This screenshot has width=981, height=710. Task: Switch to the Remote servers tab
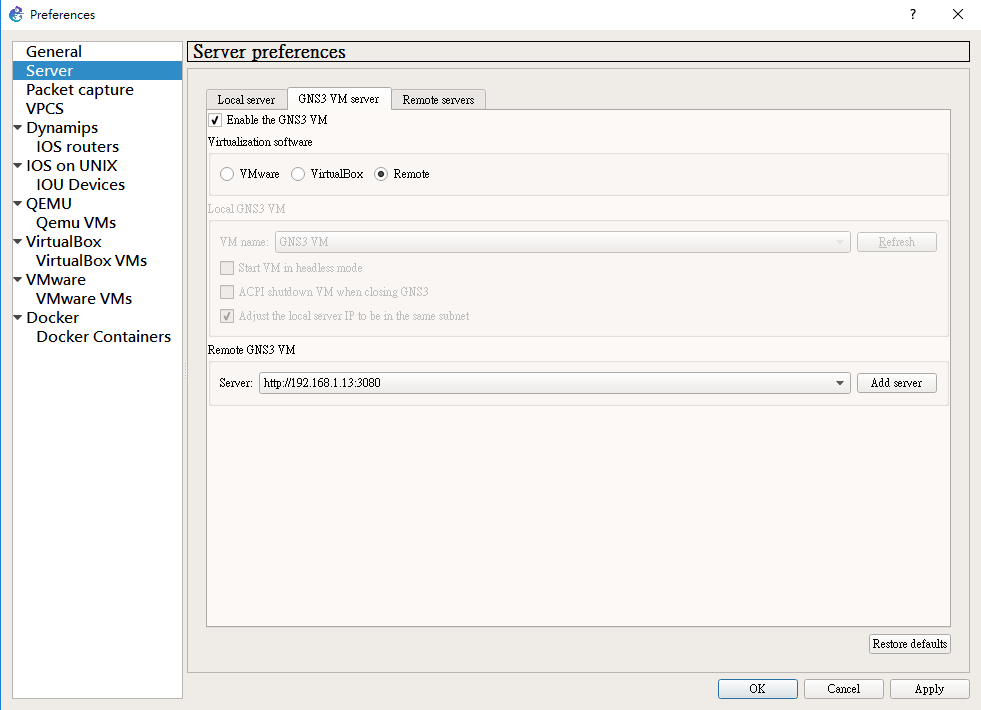(439, 99)
